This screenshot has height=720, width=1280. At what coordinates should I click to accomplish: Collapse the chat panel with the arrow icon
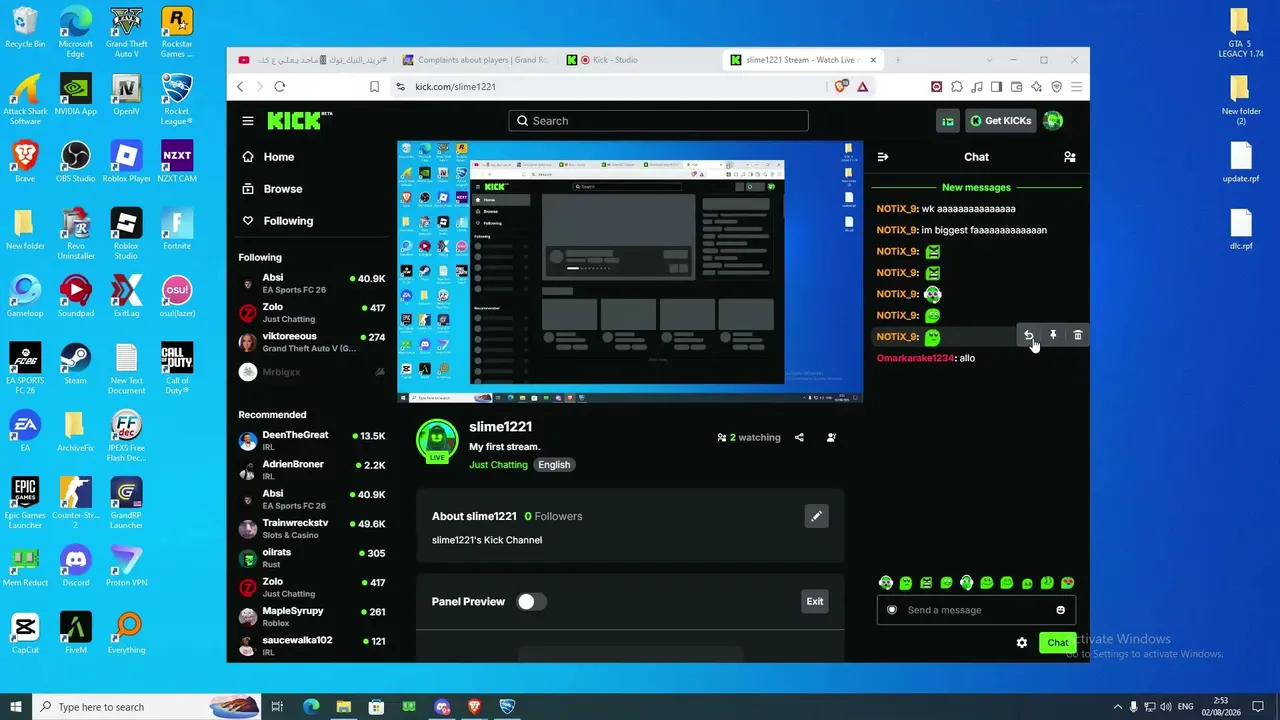point(883,157)
